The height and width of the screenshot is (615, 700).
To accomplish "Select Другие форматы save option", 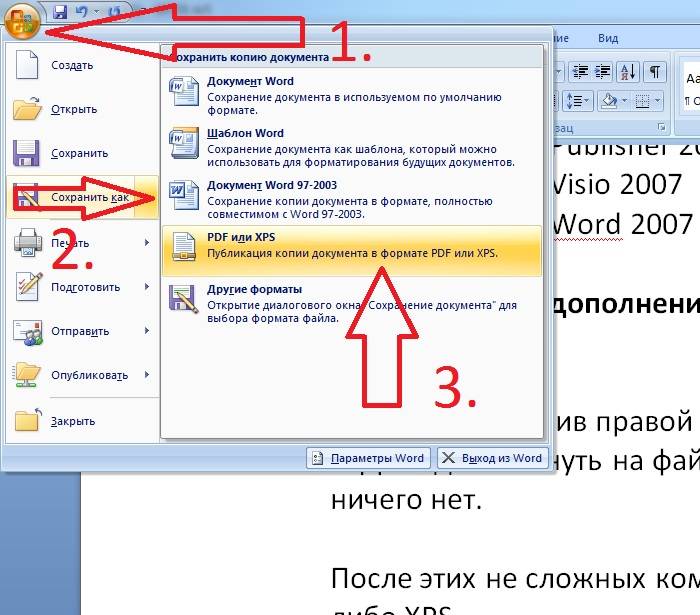I will coord(352,303).
